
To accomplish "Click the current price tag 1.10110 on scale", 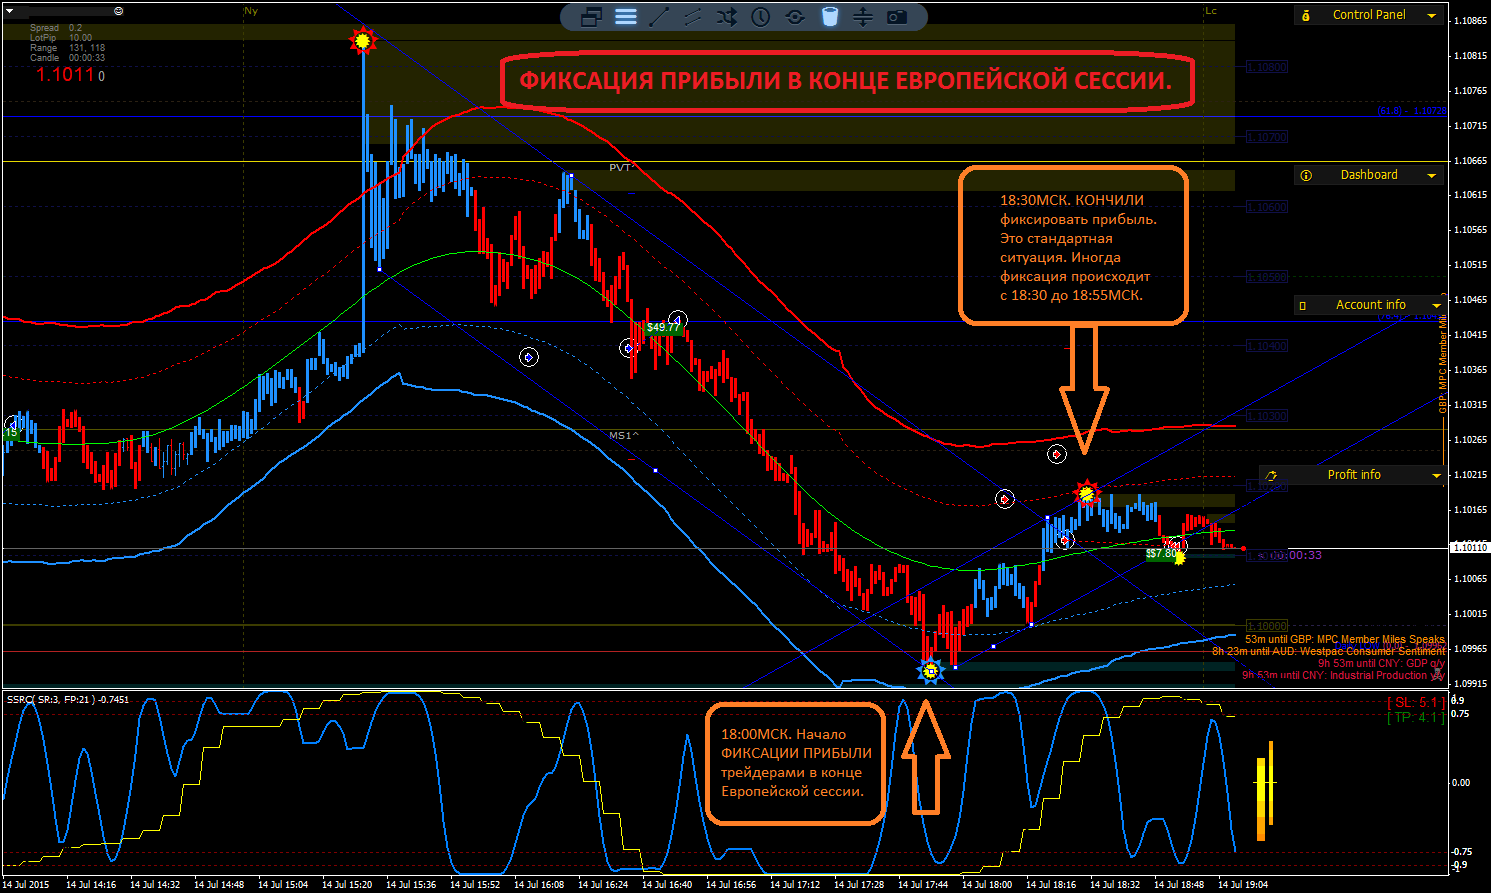I will (1470, 547).
